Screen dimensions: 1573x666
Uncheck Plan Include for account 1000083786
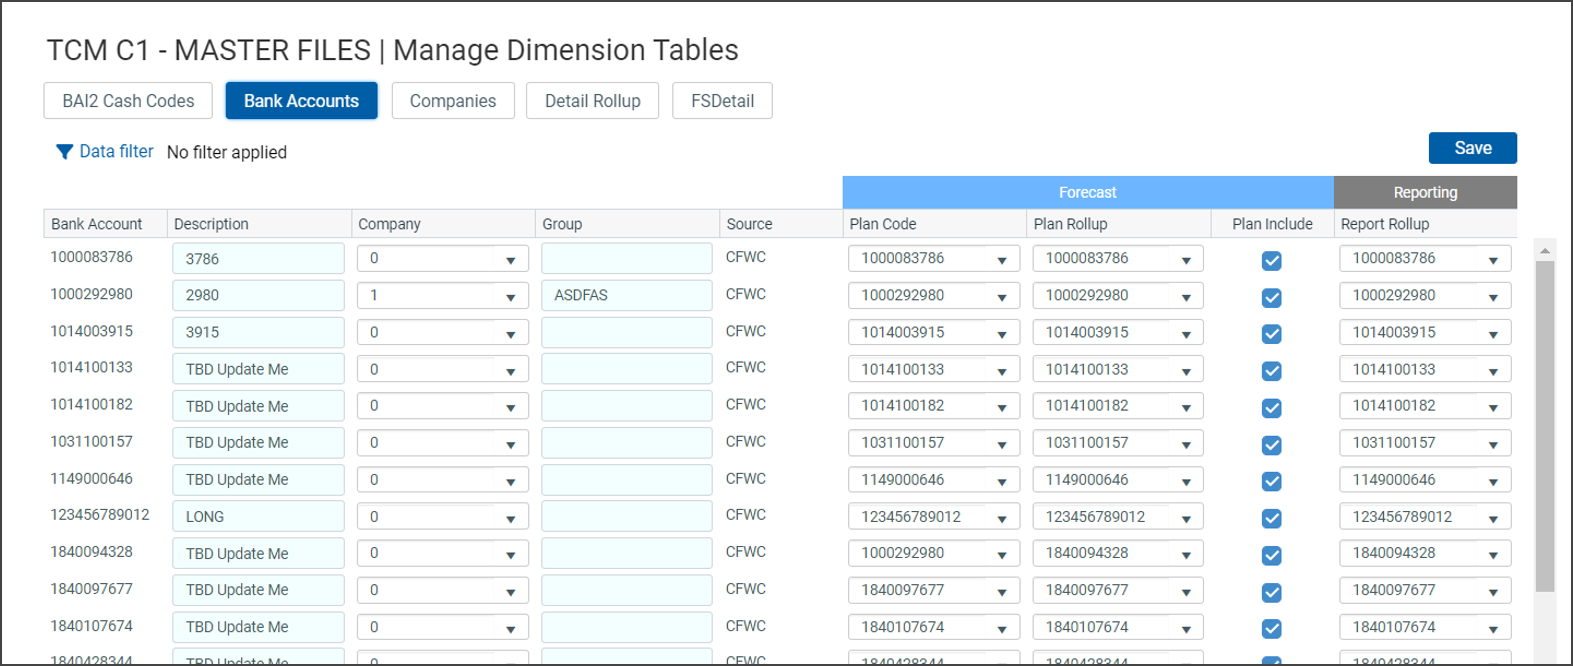1271,261
